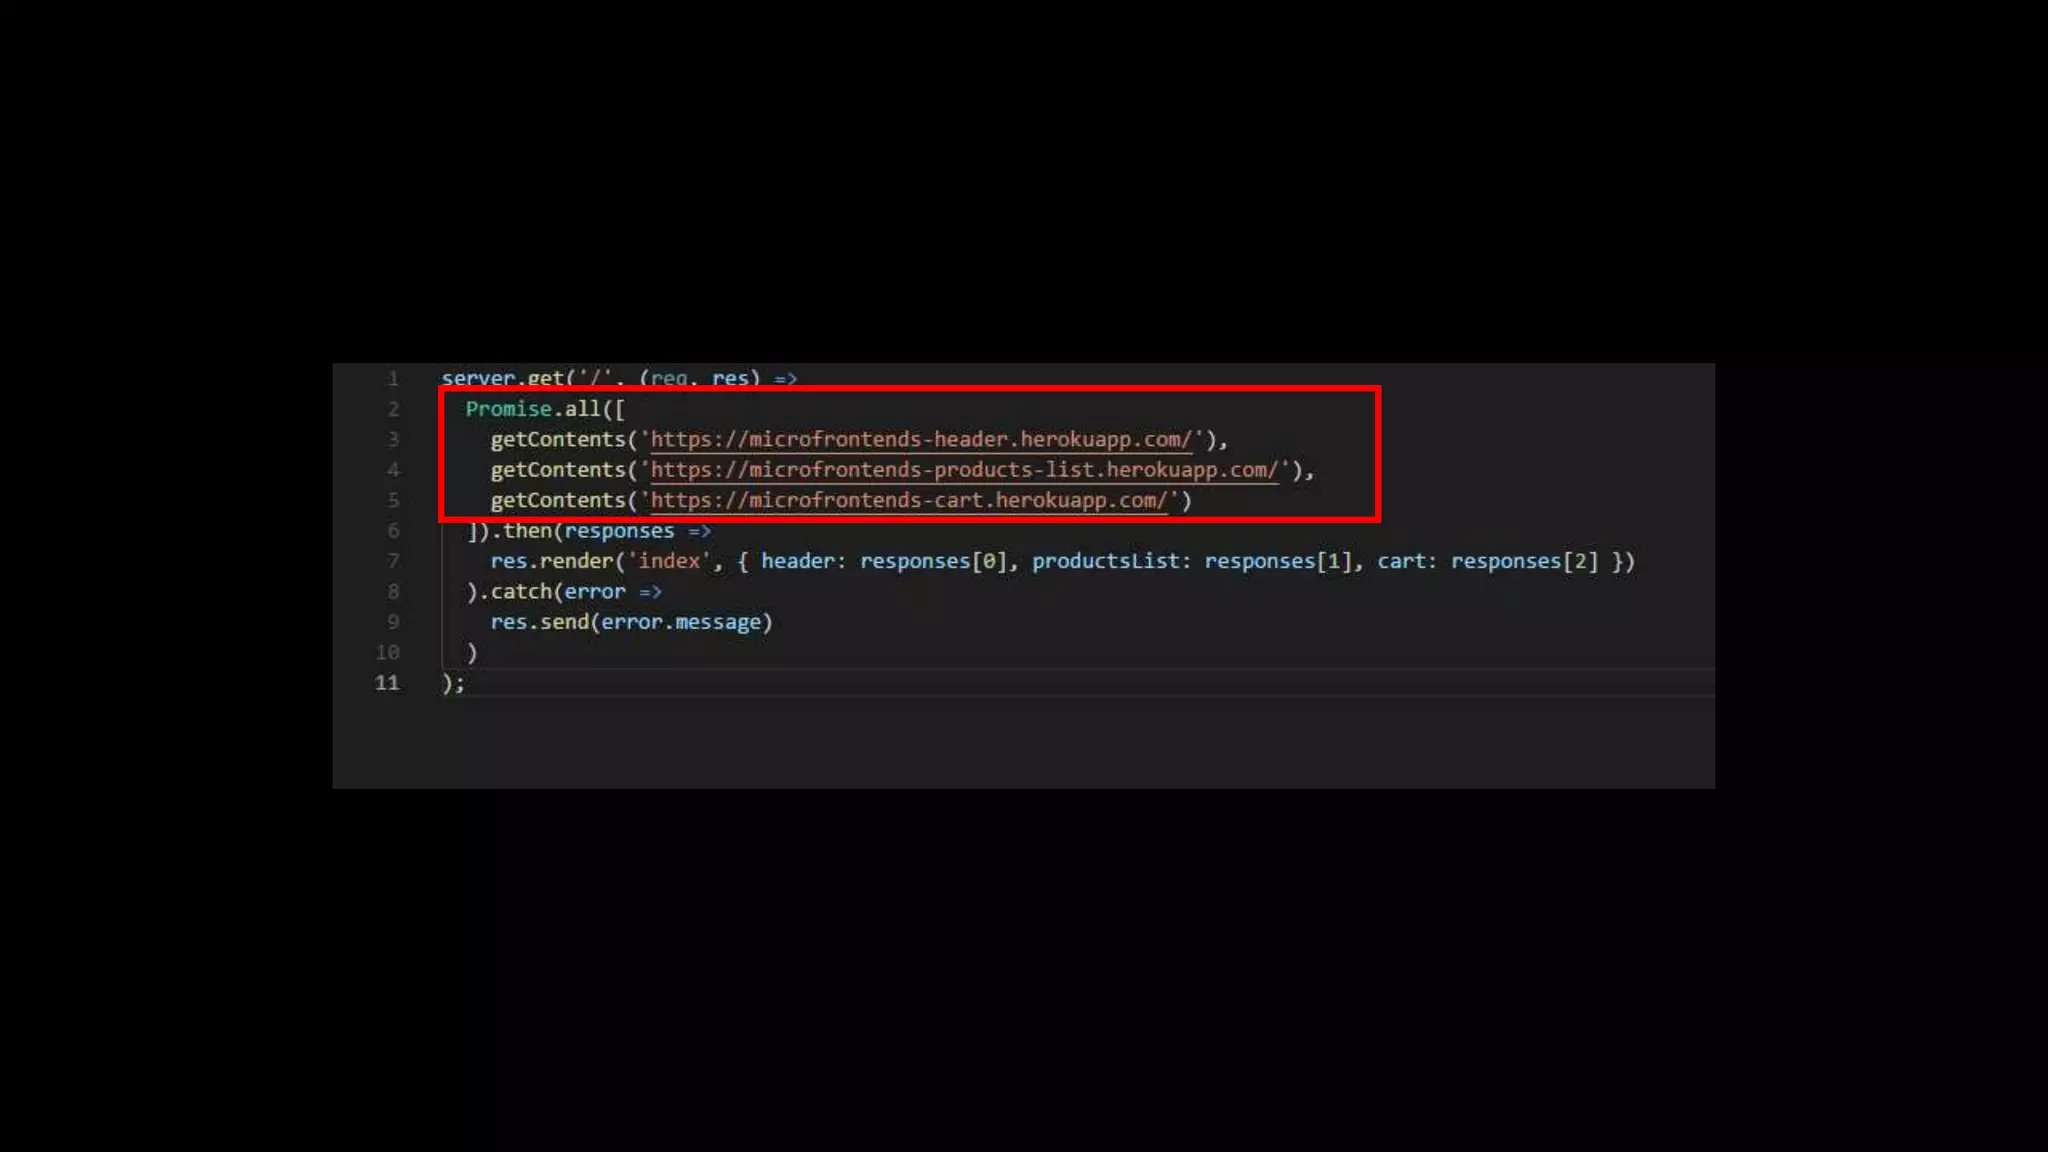Open the microfrontends-cart herokuapp URL link
Image resolution: width=2048 pixels, height=1152 pixels.
point(909,500)
